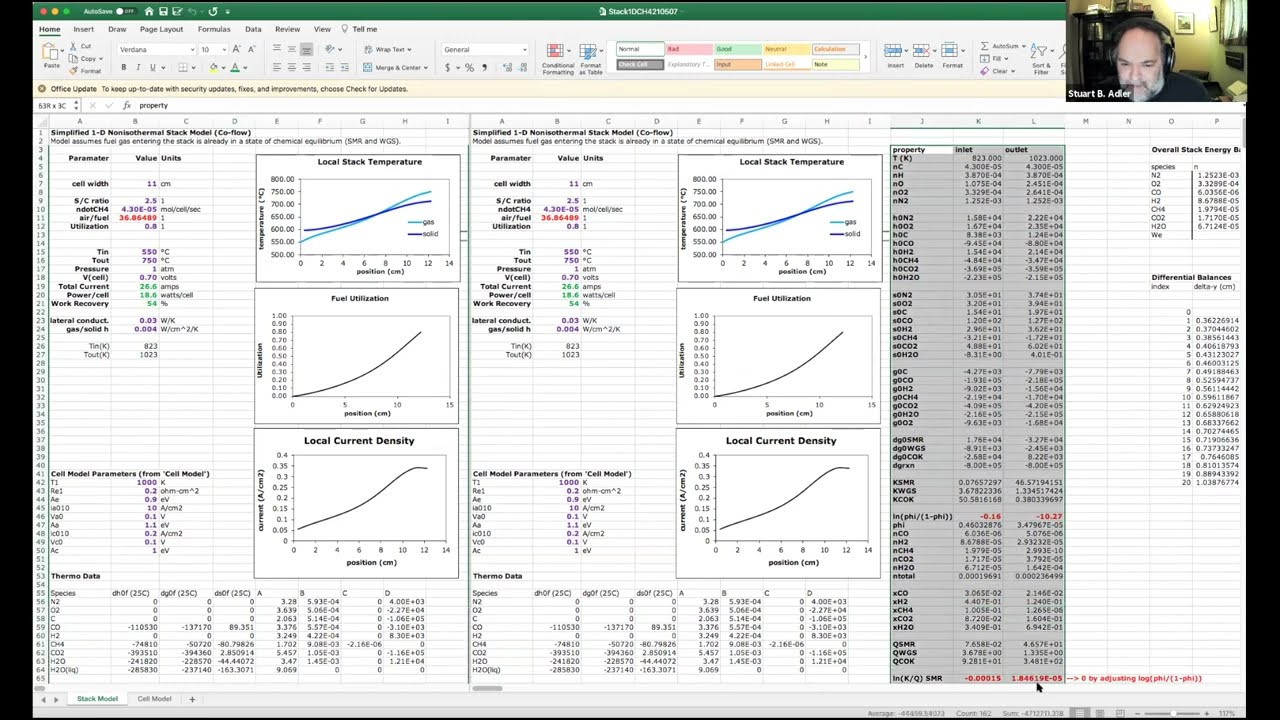Toggle Italic formatting

pyautogui.click(x=138, y=68)
